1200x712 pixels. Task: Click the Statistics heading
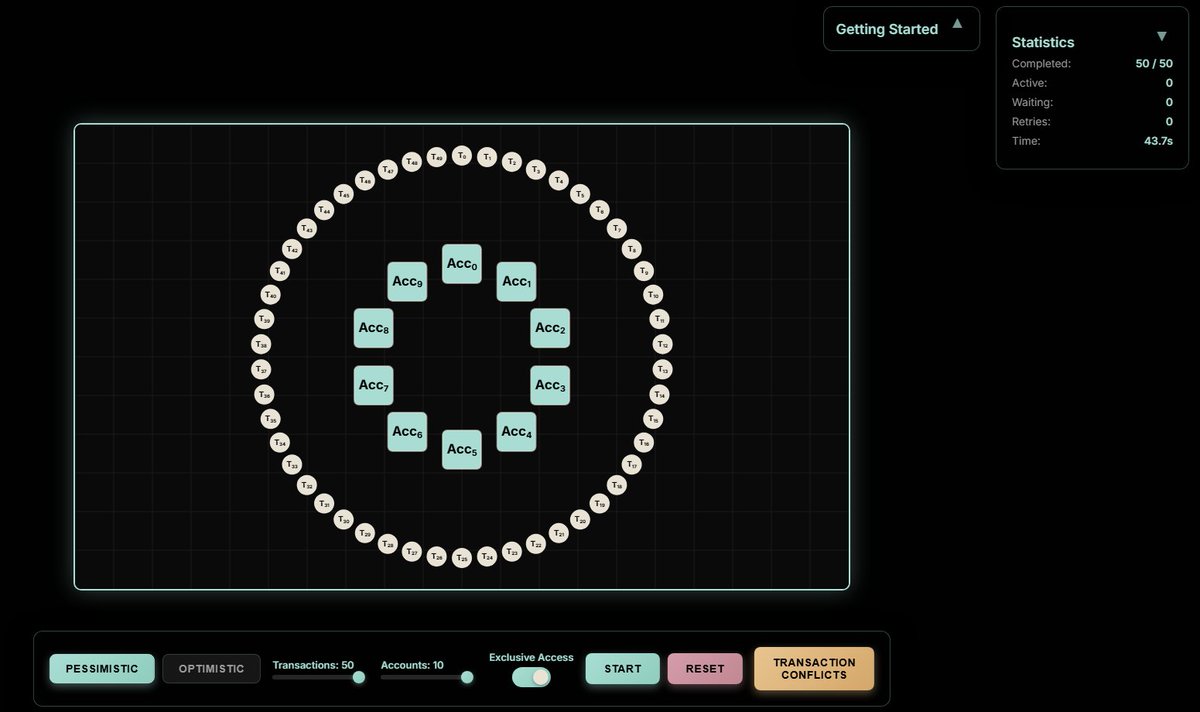pyautogui.click(x=1043, y=42)
